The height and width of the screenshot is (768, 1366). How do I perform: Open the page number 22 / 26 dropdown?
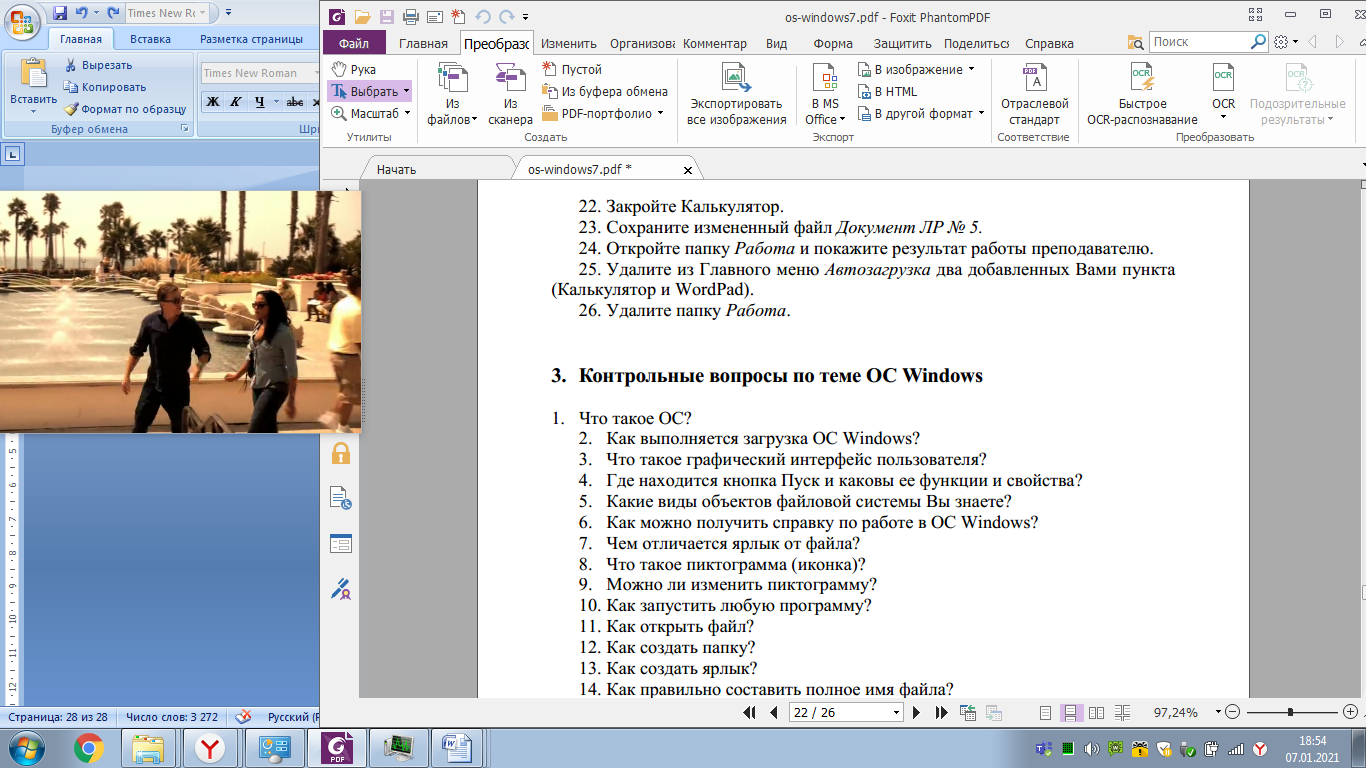[x=896, y=712]
